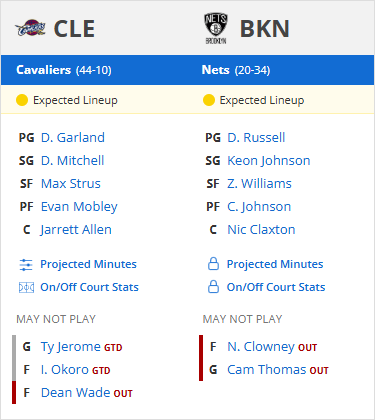Open D. Garland's player page
The image size is (375, 420).
tap(73, 138)
